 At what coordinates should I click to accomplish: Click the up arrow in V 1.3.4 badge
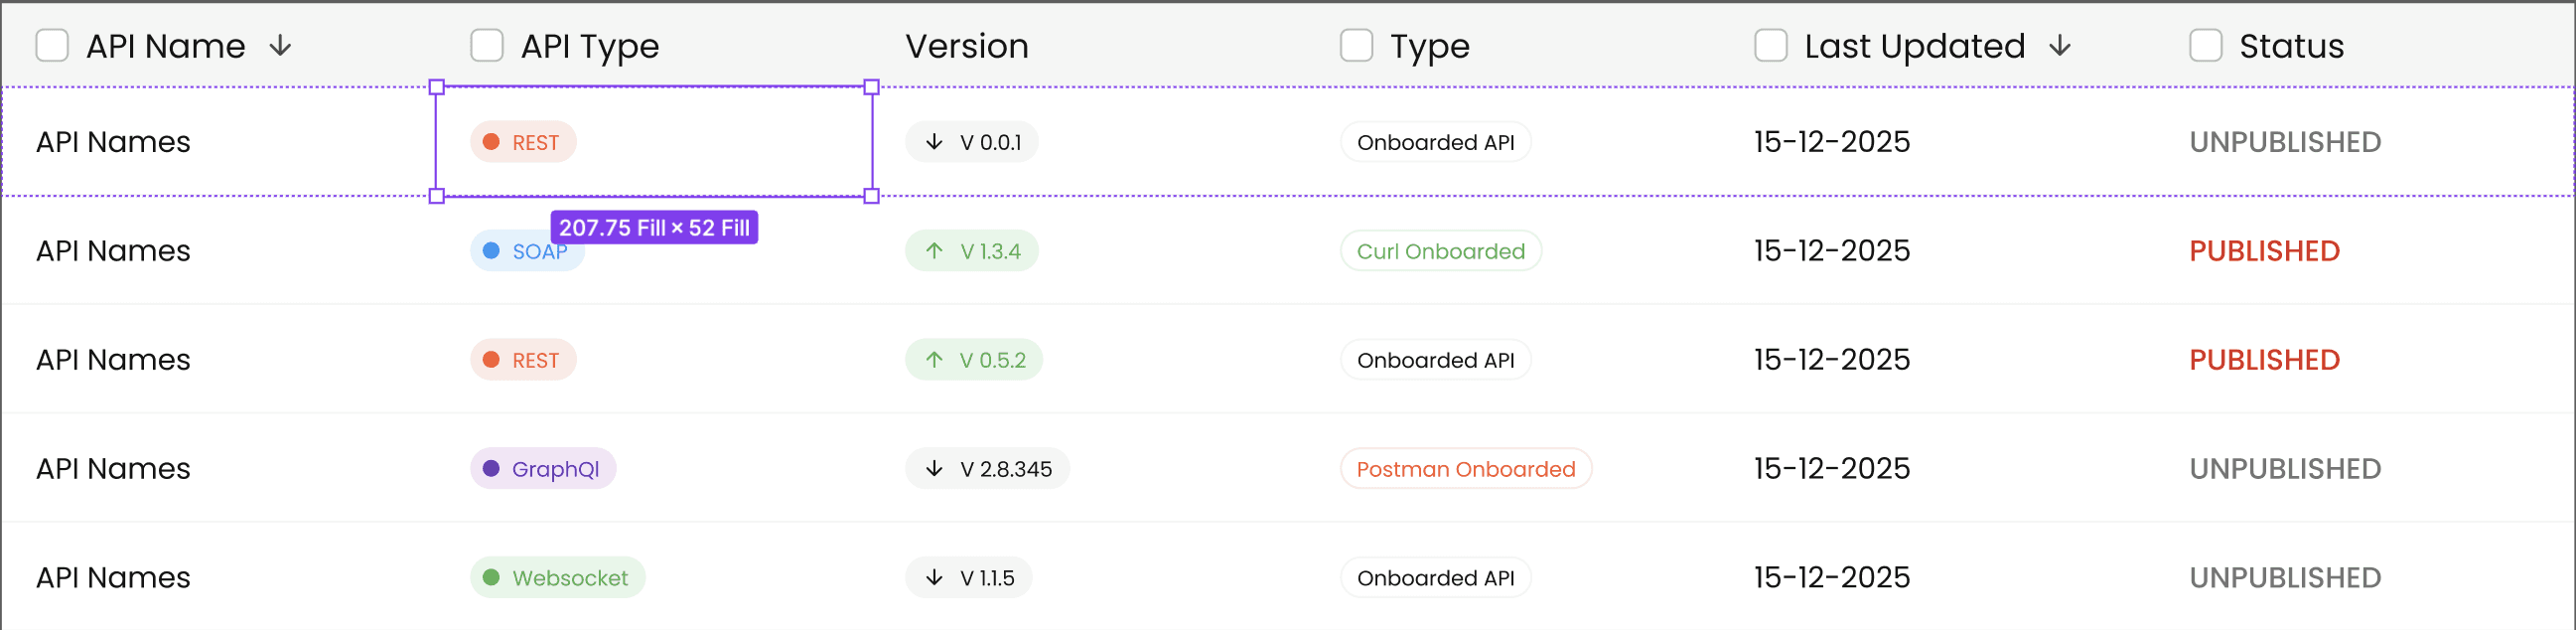pyautogui.click(x=934, y=251)
